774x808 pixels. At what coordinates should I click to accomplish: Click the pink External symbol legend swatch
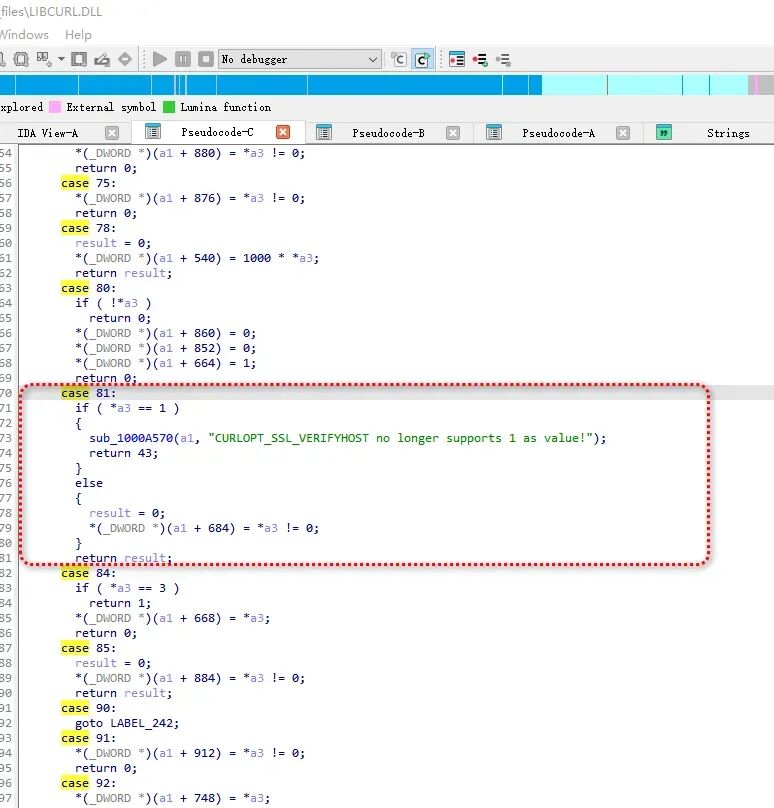[55, 107]
